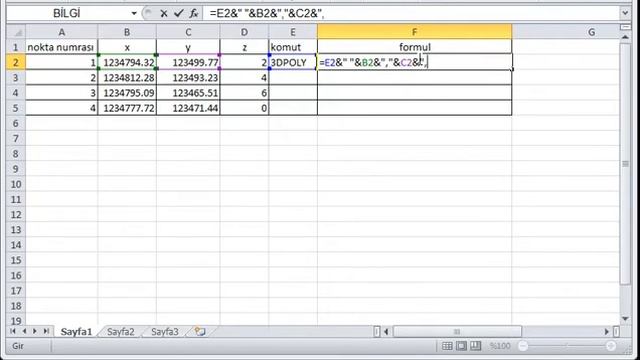The image size is (640, 360).
Task: Click cell containing 1234795.09
Action: pos(127,93)
